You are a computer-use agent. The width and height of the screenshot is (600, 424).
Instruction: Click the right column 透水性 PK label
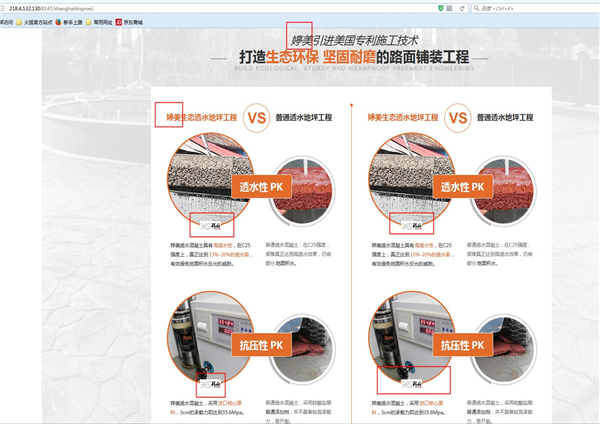pyautogui.click(x=463, y=187)
